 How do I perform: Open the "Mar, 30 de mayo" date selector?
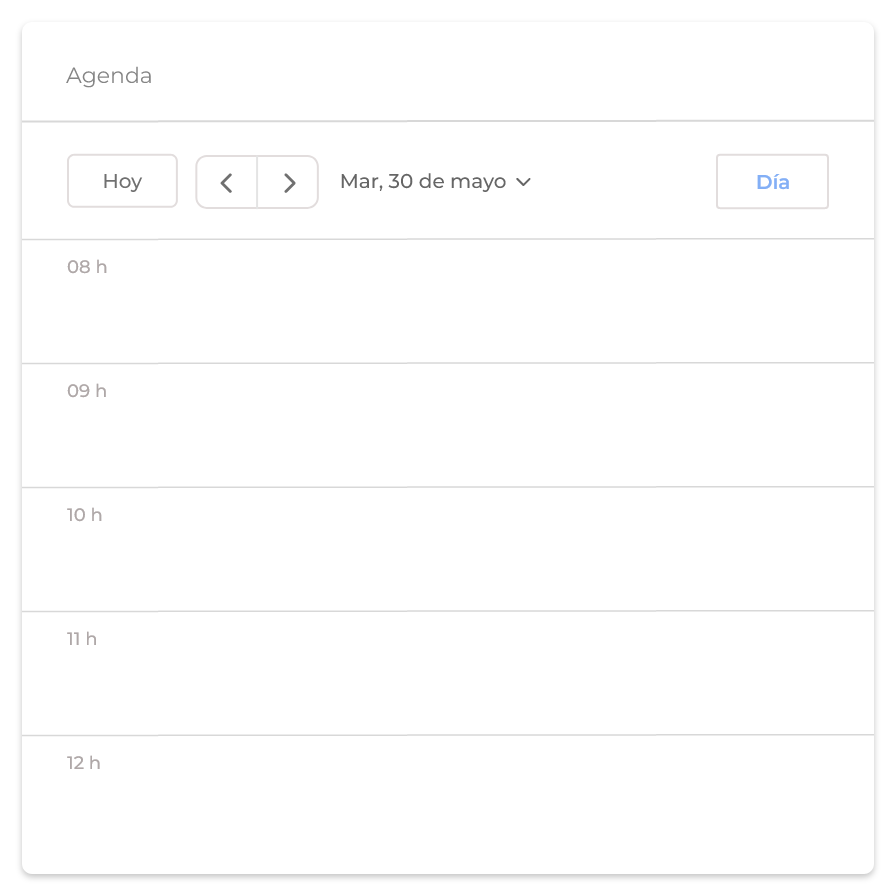pyautogui.click(x=423, y=182)
